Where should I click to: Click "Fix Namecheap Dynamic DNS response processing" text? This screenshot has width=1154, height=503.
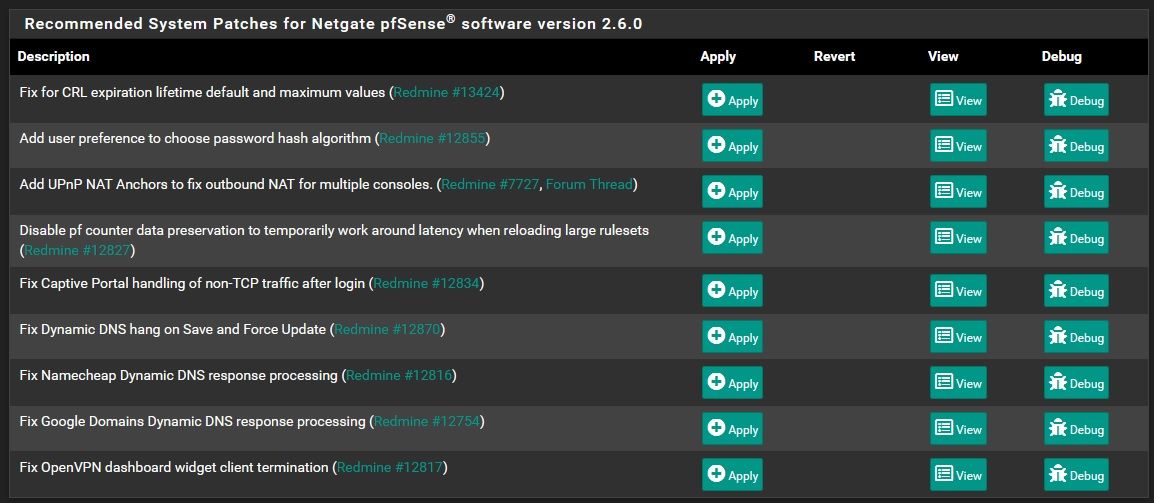[x=178, y=376]
